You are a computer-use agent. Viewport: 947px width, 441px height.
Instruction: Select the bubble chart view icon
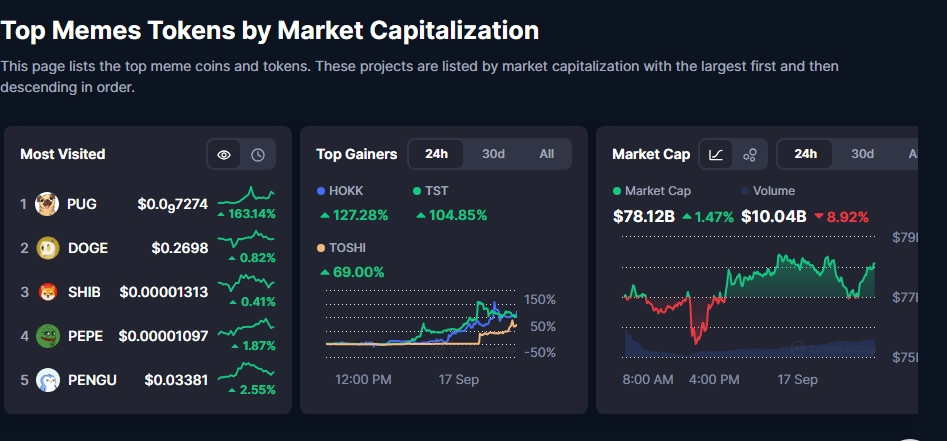point(750,154)
